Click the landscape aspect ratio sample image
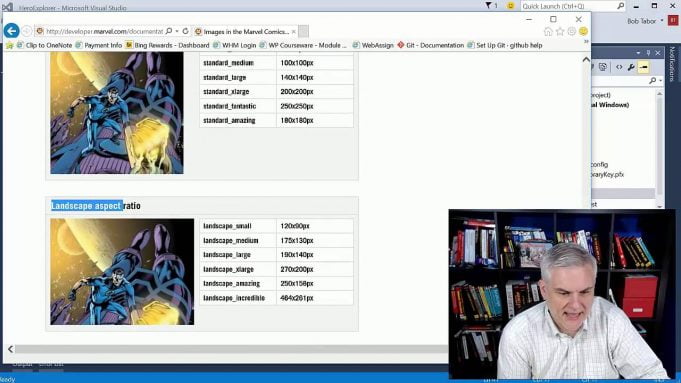 pos(122,272)
